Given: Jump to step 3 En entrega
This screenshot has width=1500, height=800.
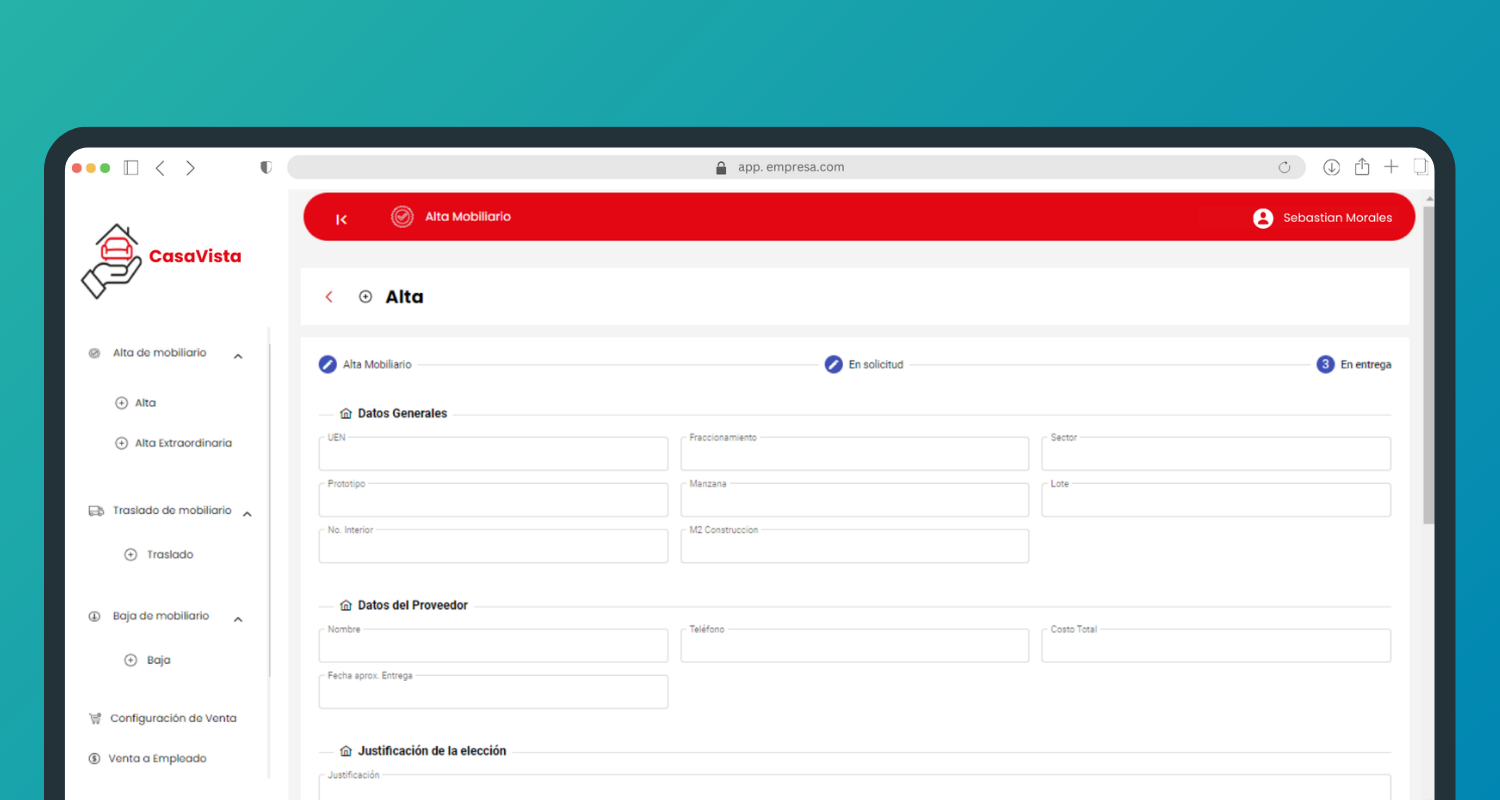Looking at the screenshot, I should point(1354,365).
